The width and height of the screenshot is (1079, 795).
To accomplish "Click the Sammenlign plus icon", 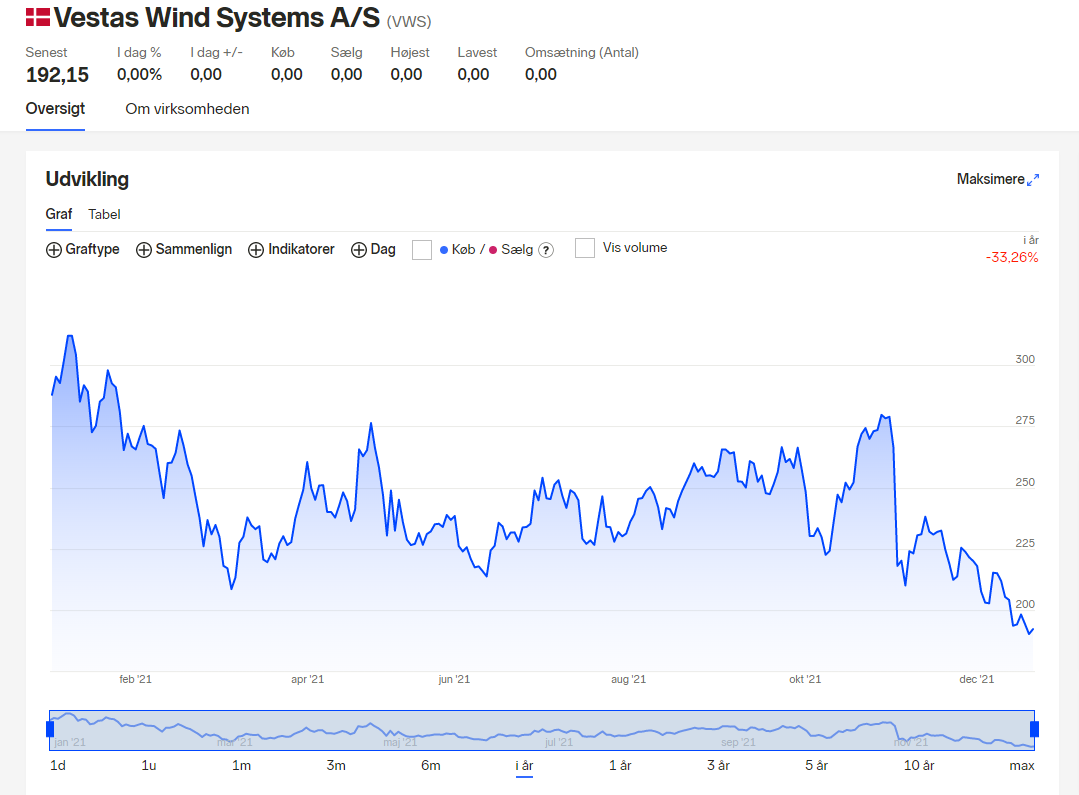I will [144, 250].
